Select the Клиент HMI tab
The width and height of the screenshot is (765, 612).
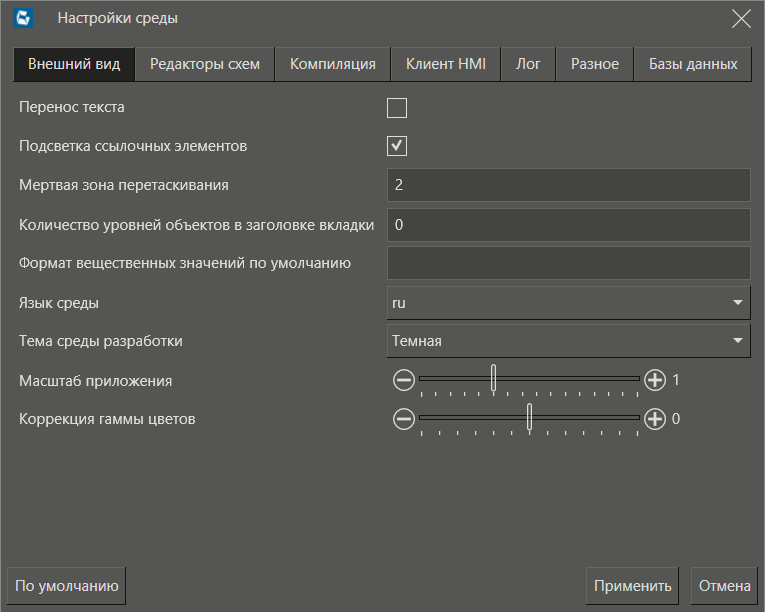445,64
